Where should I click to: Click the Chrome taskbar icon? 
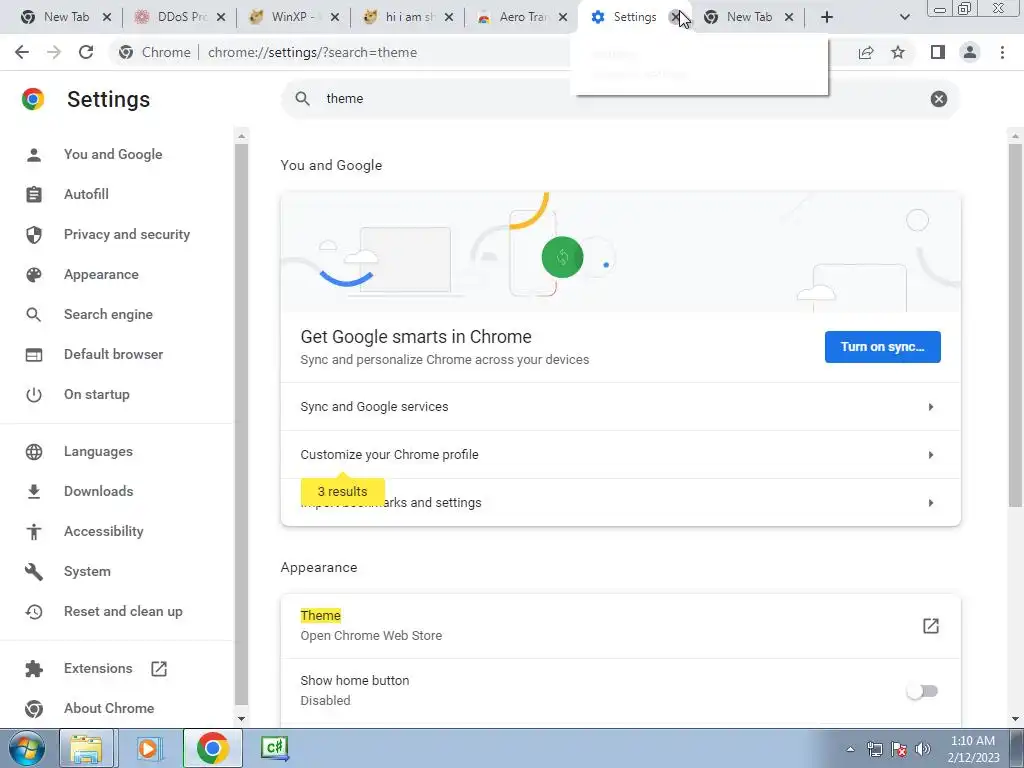click(x=212, y=748)
